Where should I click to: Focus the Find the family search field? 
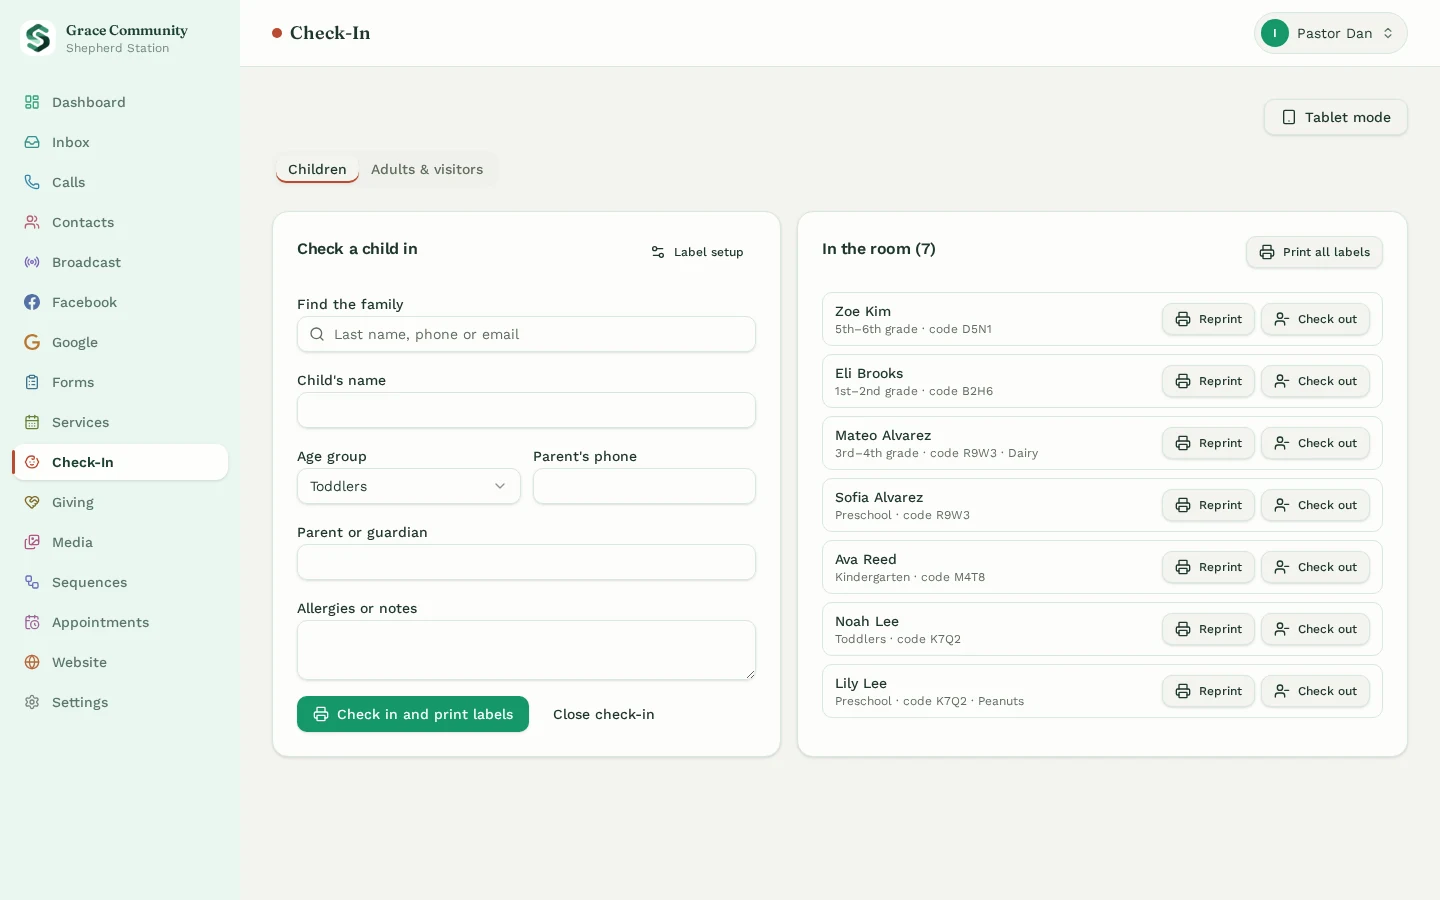[x=526, y=334]
